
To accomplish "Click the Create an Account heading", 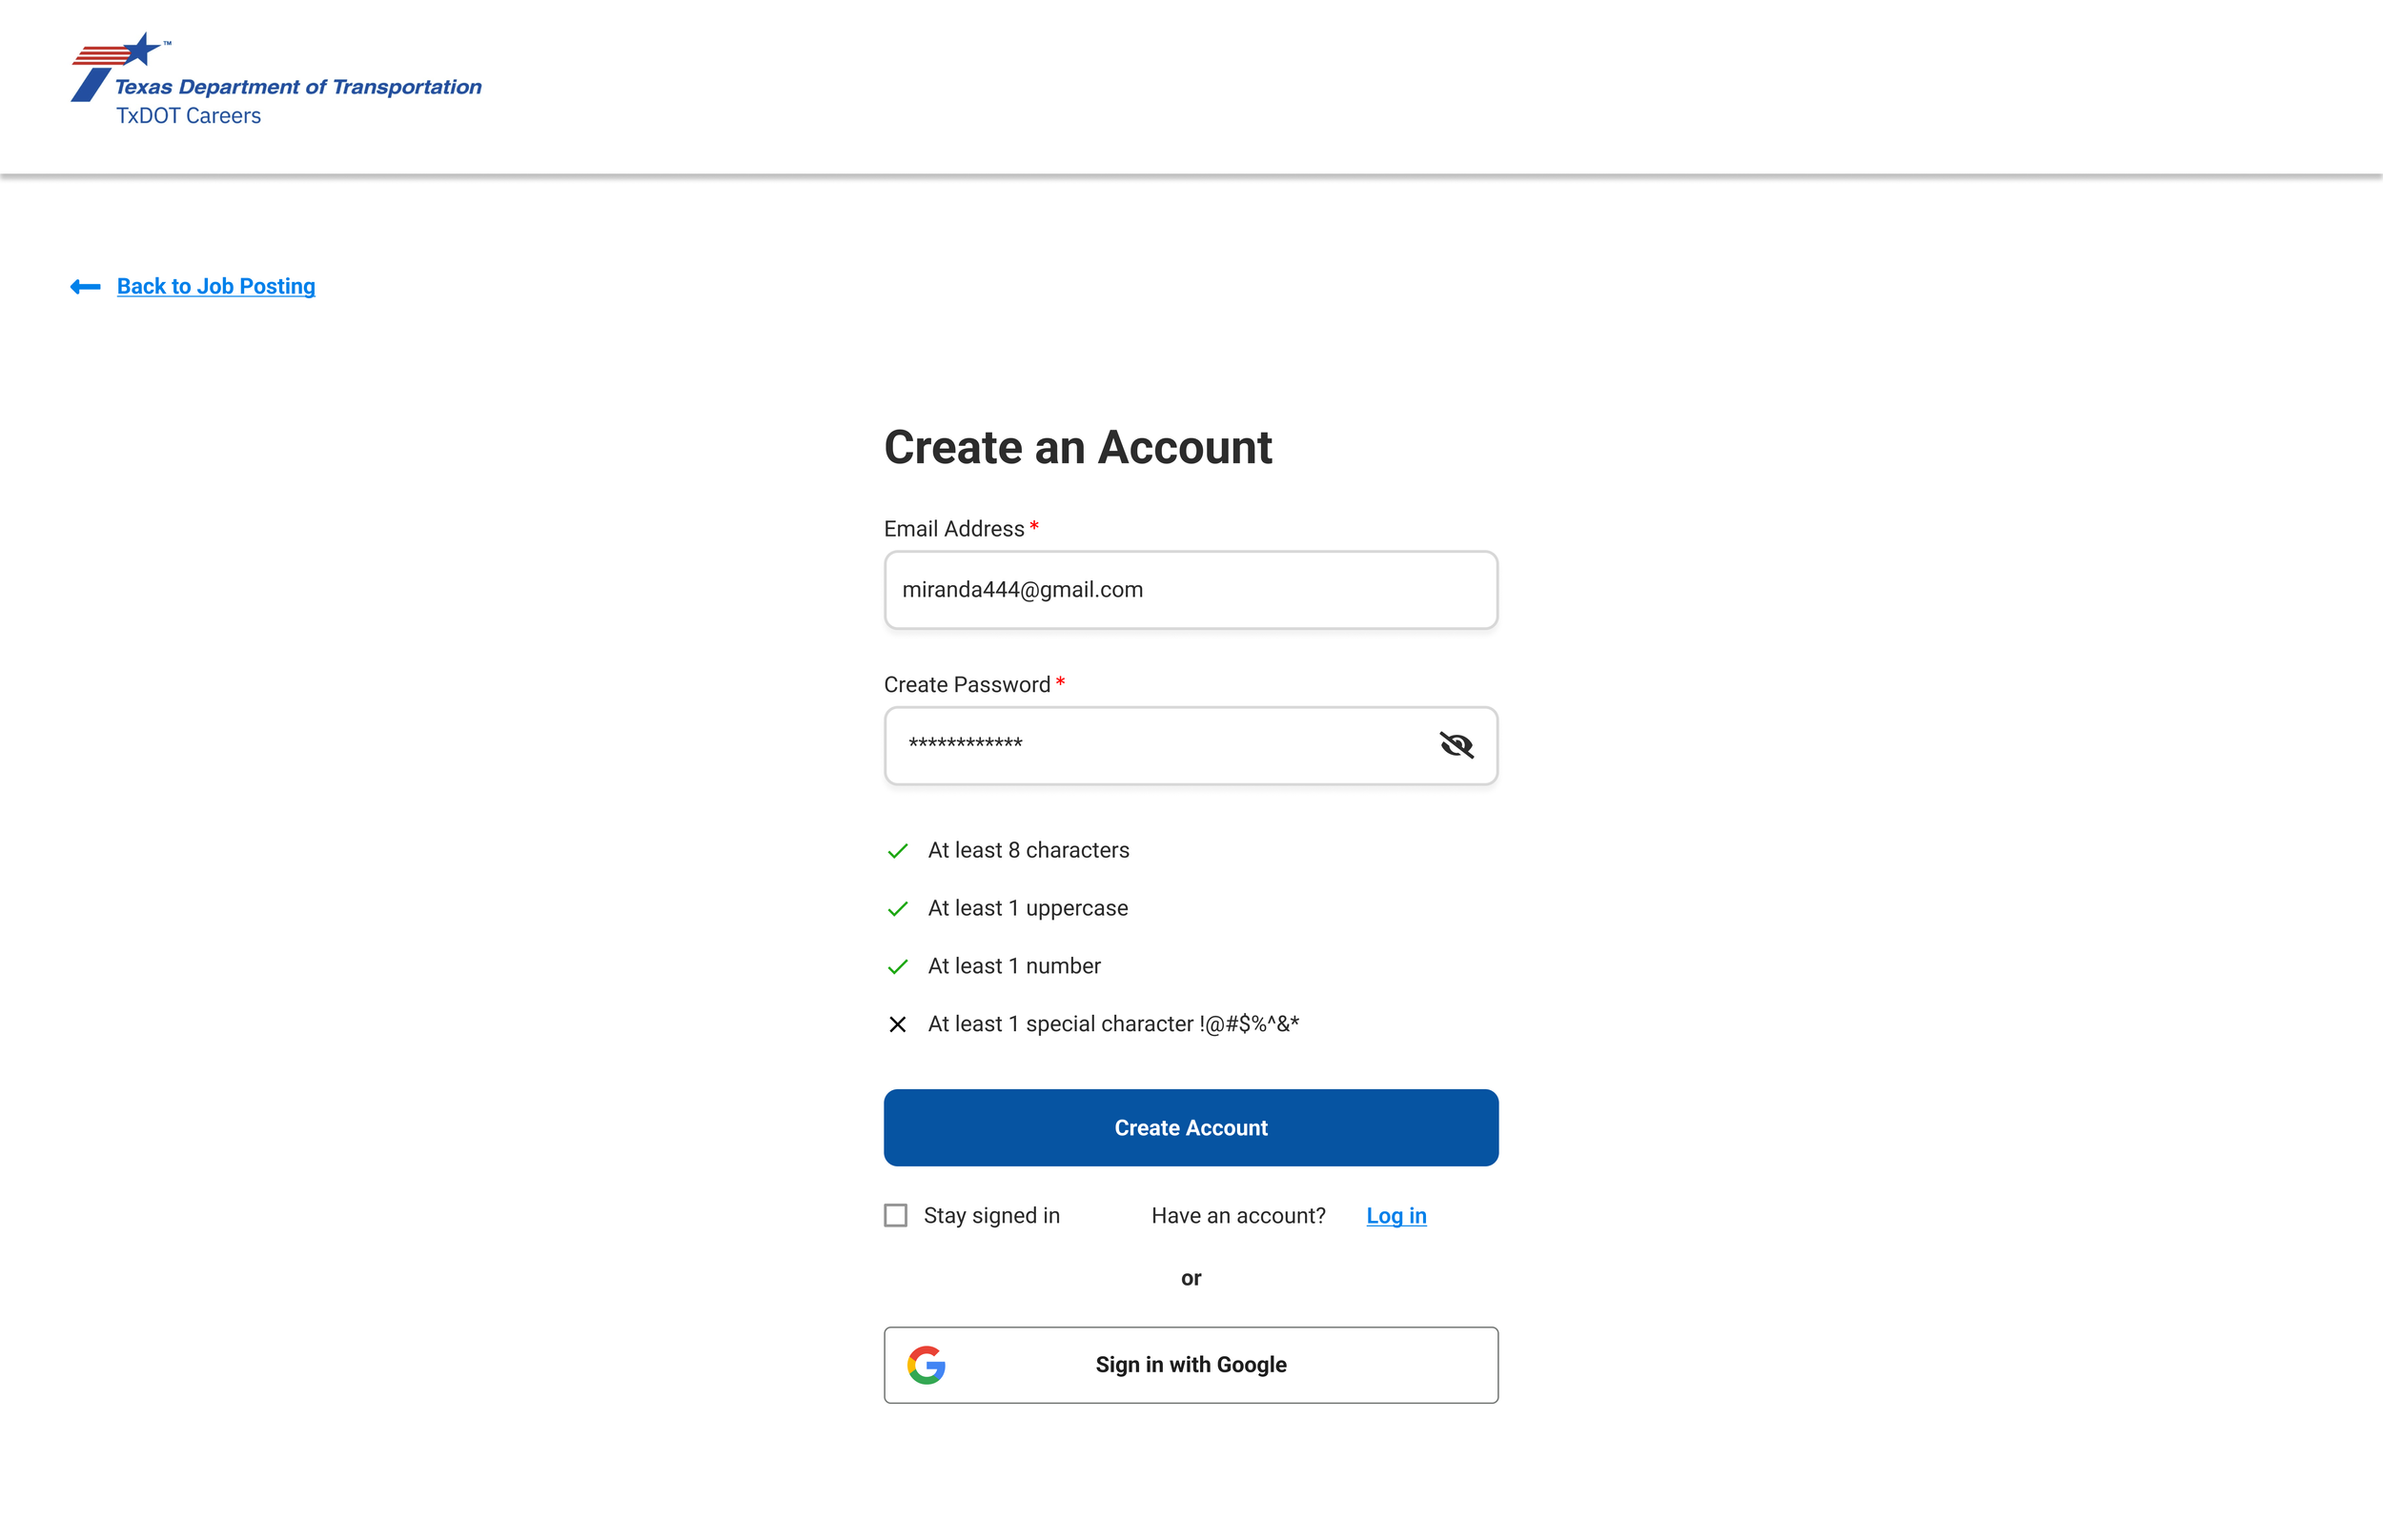I will pyautogui.click(x=1077, y=447).
